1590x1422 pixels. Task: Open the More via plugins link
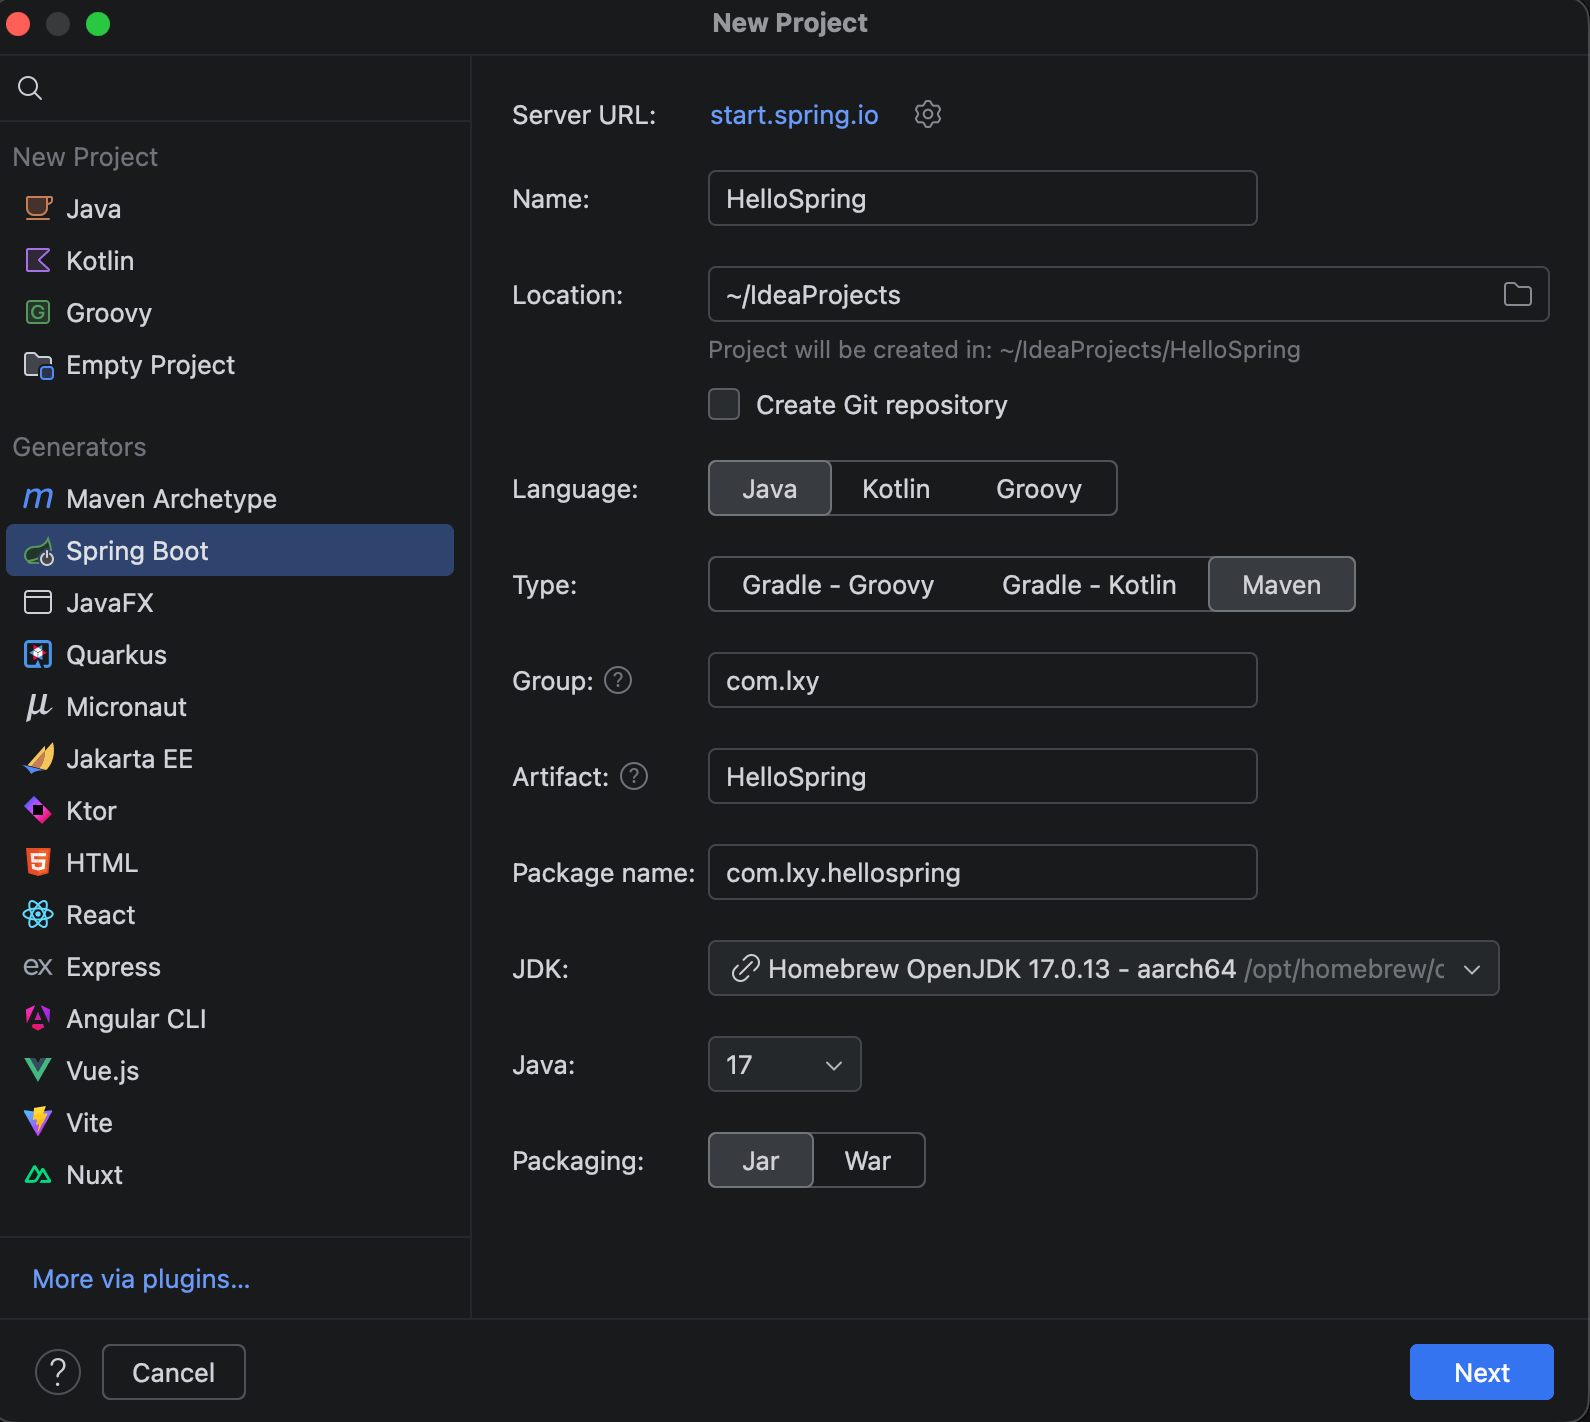pyautogui.click(x=141, y=1279)
